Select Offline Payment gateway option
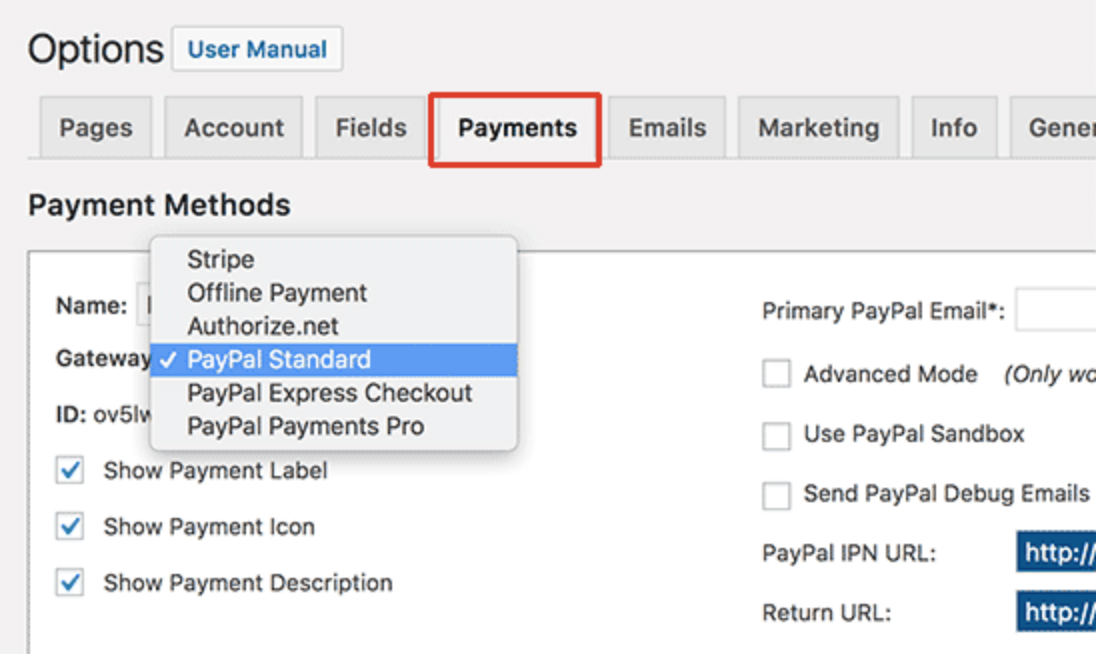Screen dimensions: 1098x656 277,293
